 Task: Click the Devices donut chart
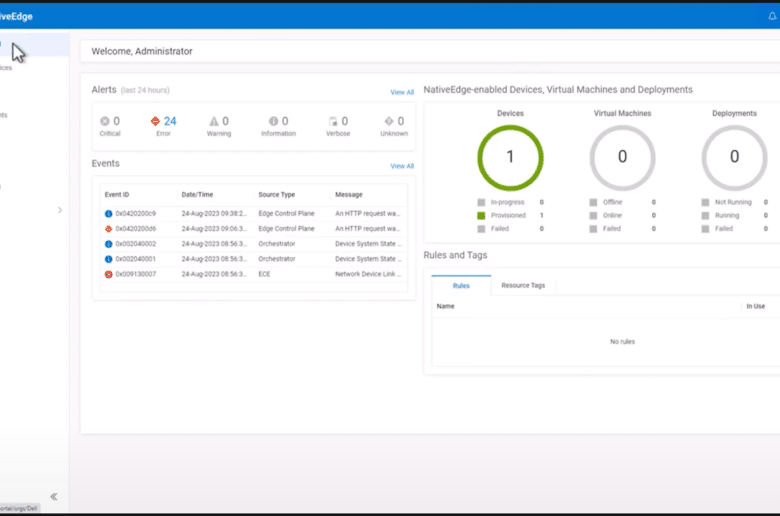[510, 157]
